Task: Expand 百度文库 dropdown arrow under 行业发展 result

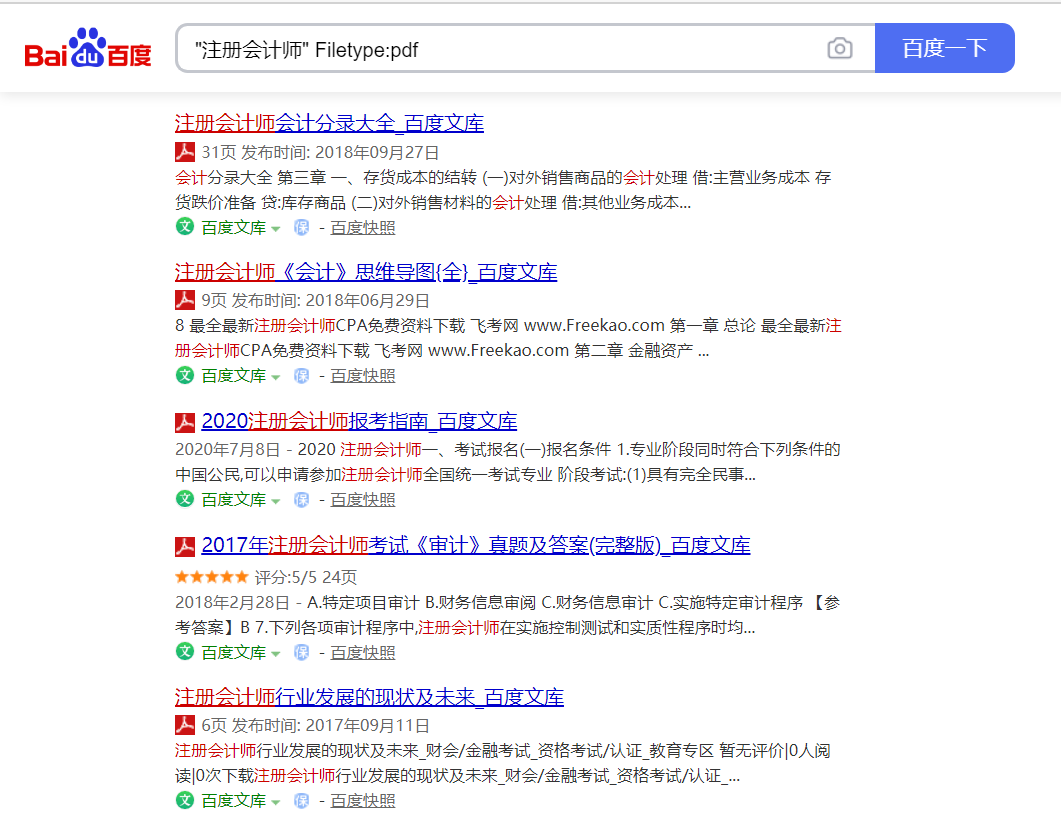Action: (x=275, y=803)
